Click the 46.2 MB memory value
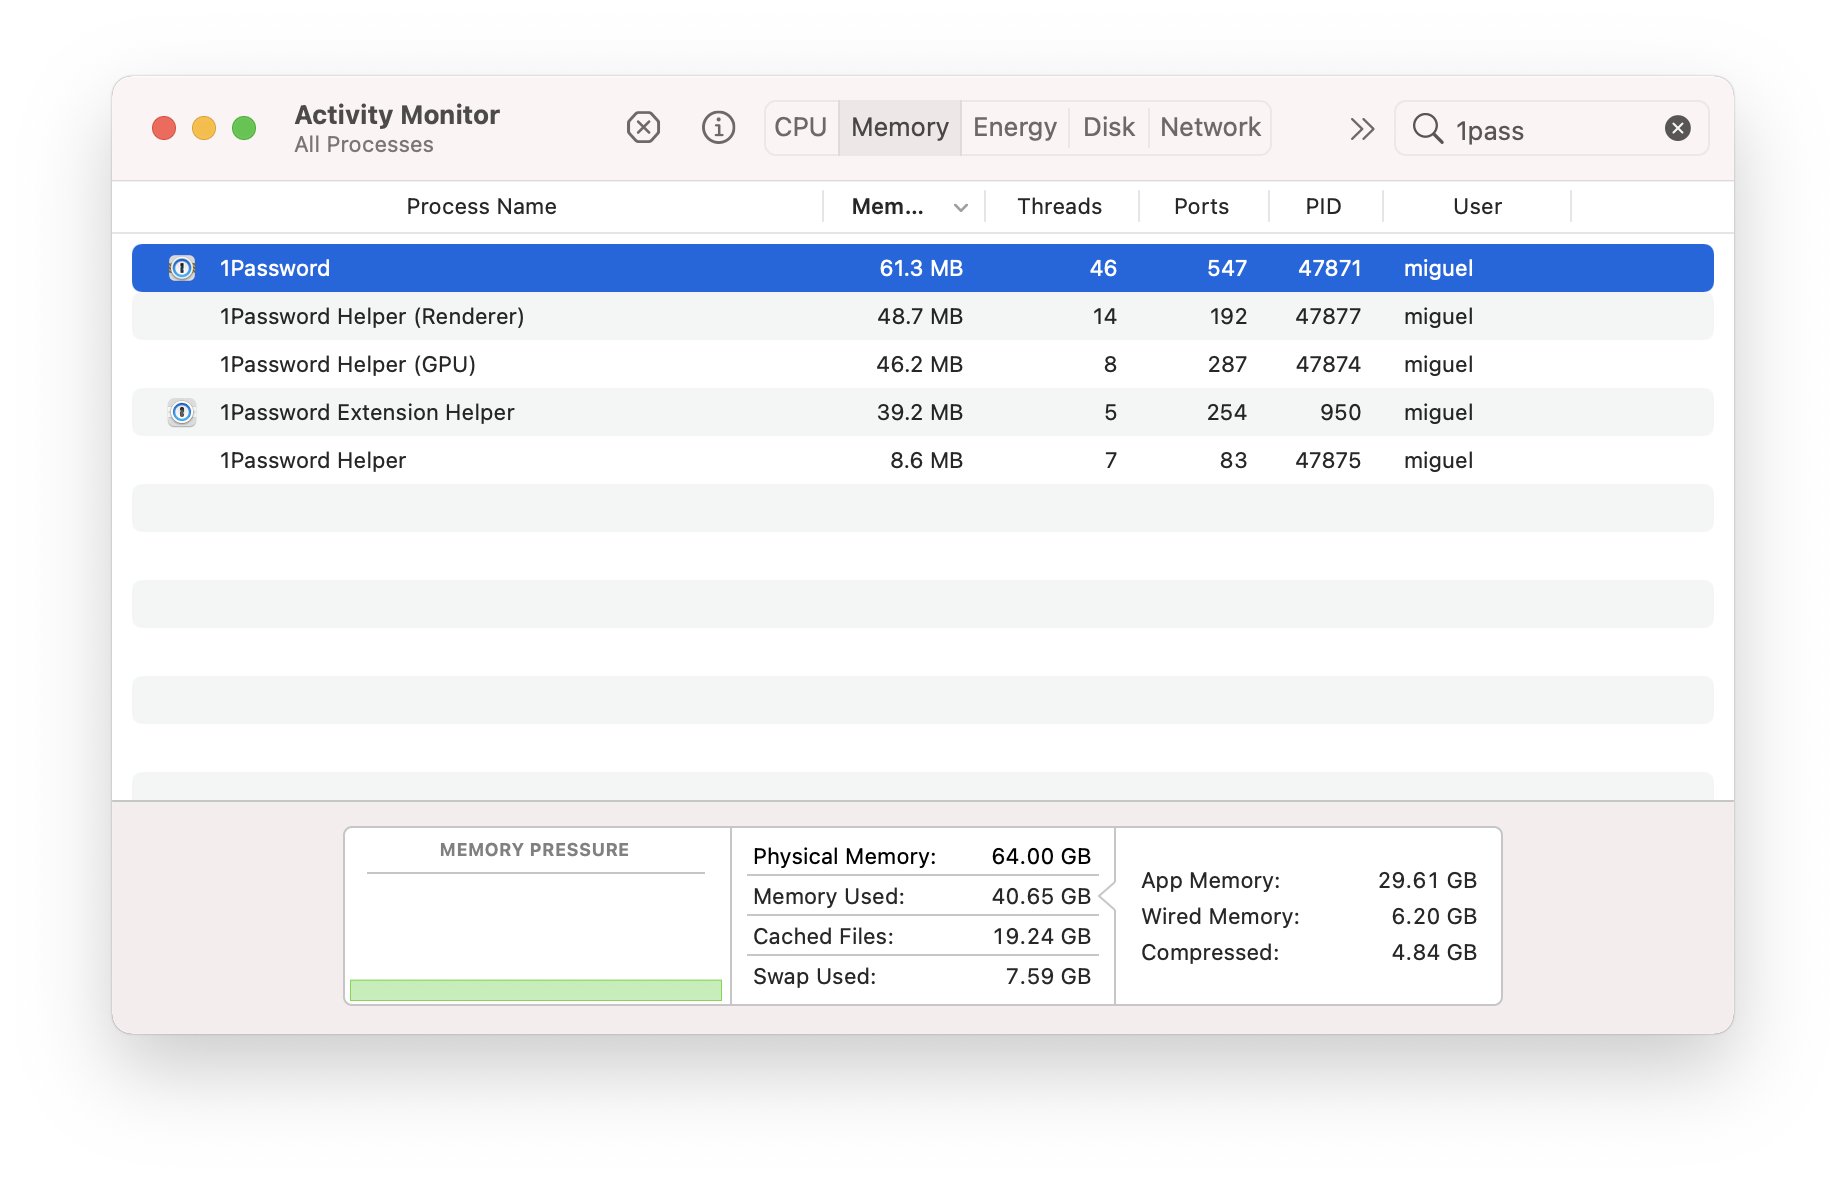This screenshot has height=1182, width=1846. click(x=920, y=364)
